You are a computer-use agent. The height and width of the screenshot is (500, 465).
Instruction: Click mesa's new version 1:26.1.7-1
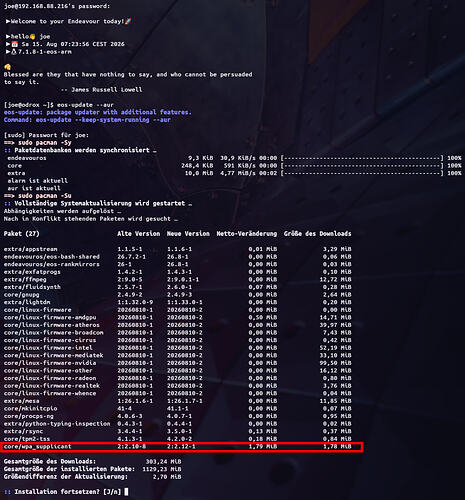pos(185,401)
